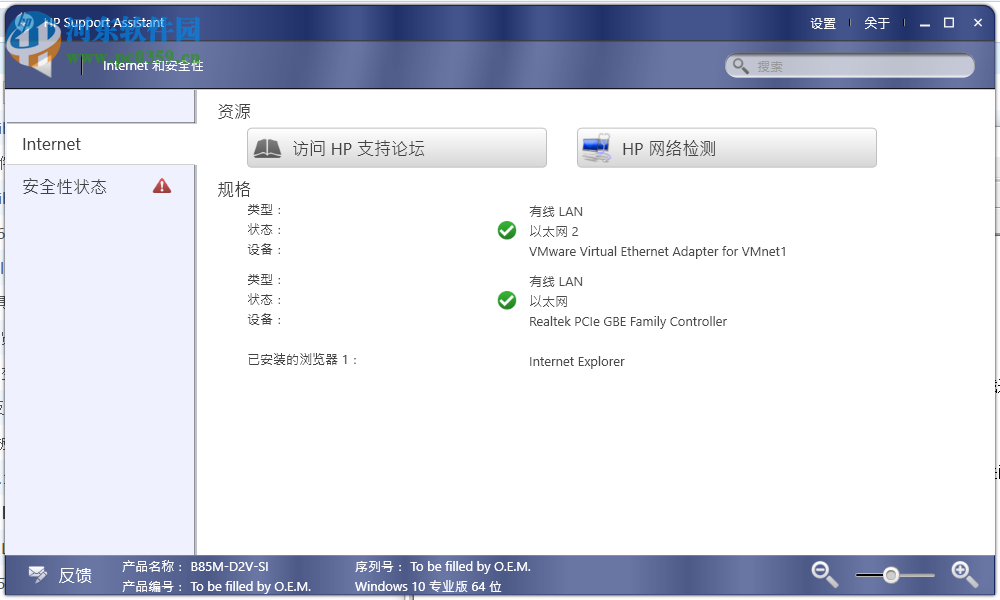Click the Internet 和安全性 header label

pos(155,66)
